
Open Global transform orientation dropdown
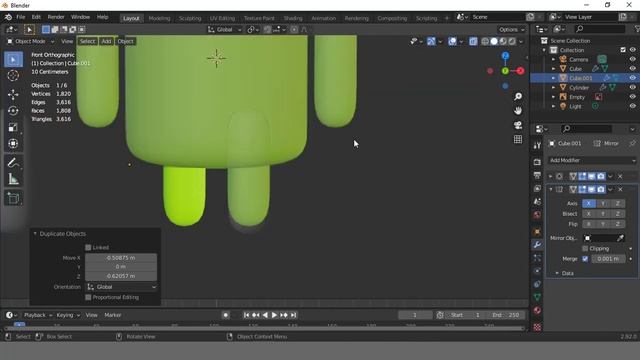click(224, 29)
